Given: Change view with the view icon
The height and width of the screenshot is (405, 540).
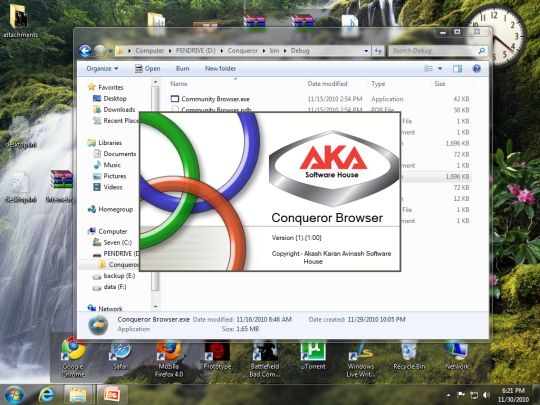Looking at the screenshot, I should pyautogui.click(x=428, y=69).
